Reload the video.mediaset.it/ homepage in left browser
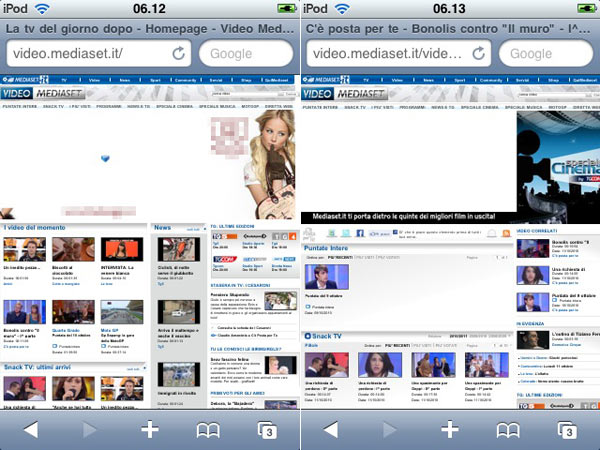600x450 pixels. coord(179,53)
